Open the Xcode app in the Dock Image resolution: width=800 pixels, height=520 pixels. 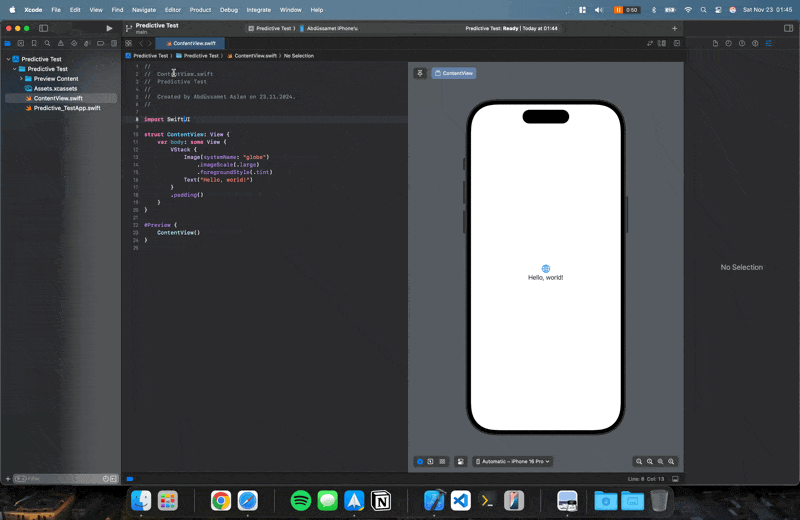[x=434, y=501]
